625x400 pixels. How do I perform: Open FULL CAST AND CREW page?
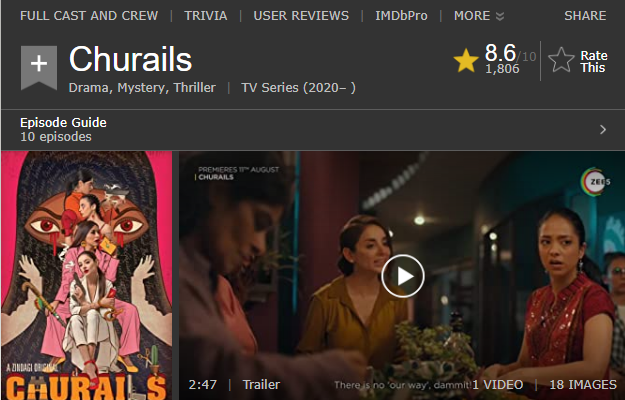(89, 16)
